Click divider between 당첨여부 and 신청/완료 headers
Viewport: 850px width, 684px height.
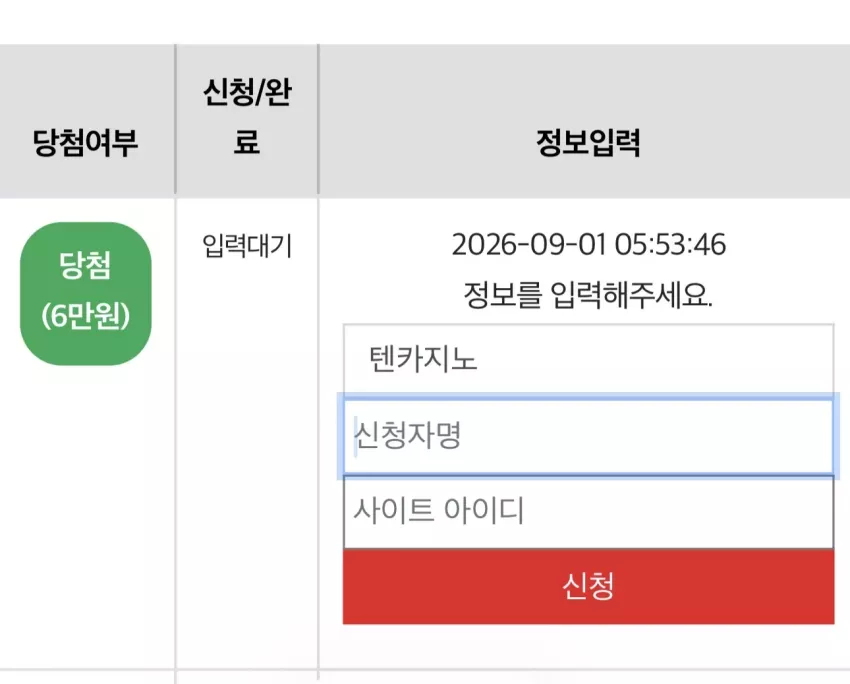176,119
